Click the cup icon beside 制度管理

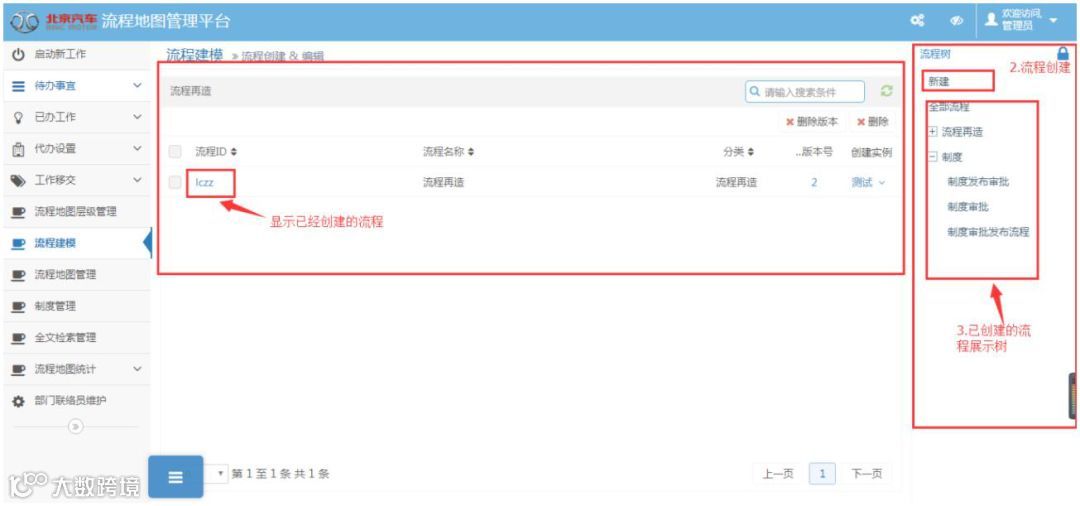(x=19, y=307)
